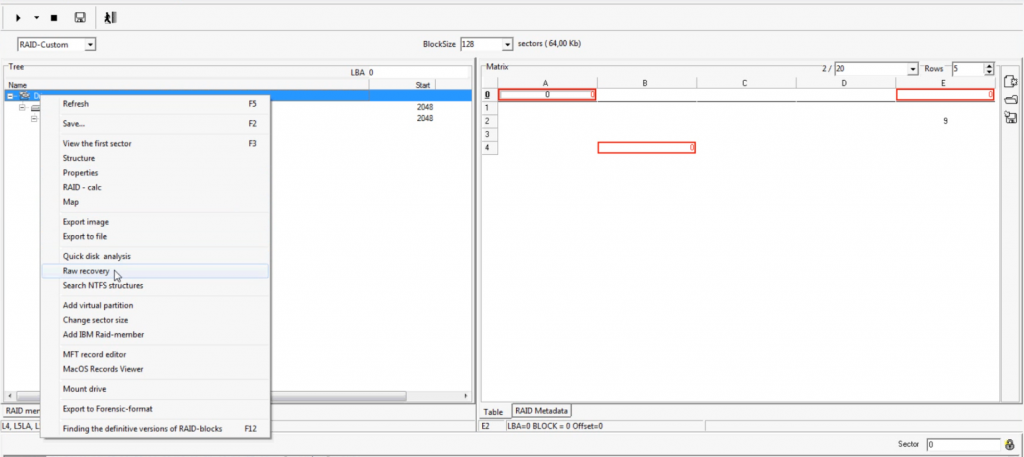Click the save matrix disk icon
The width and height of the screenshot is (1024, 457).
(x=1010, y=118)
